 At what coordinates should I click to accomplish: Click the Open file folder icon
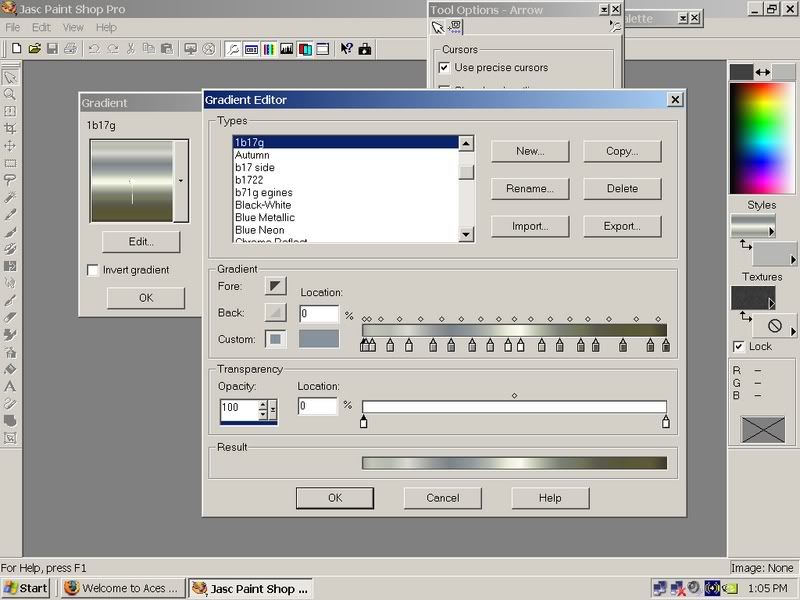34,48
